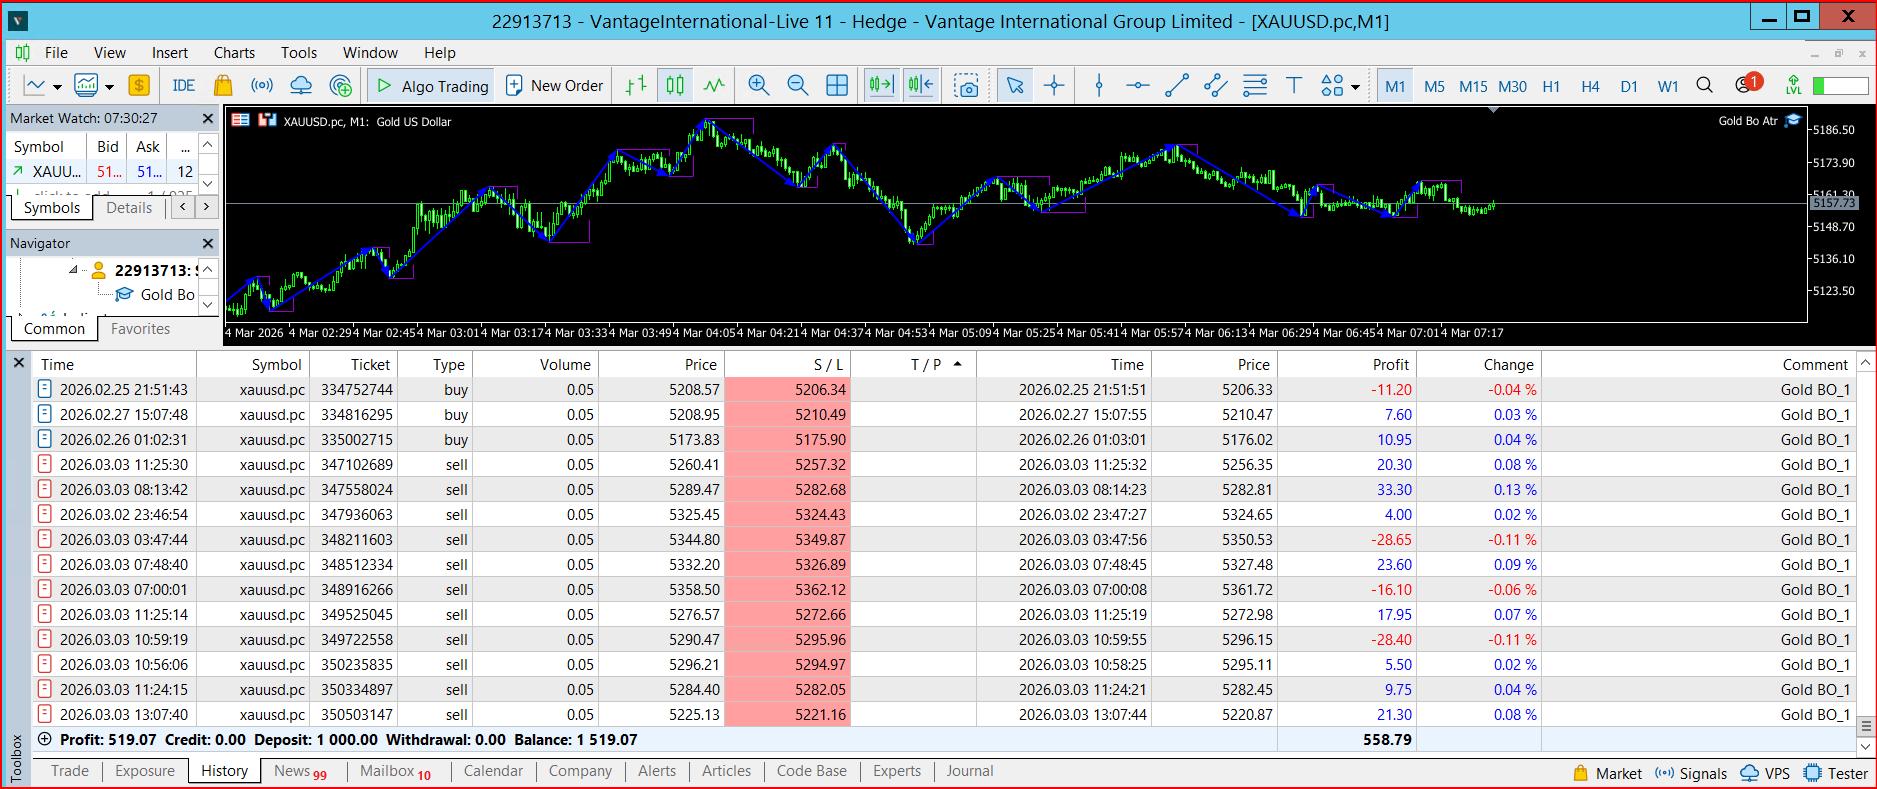Open the Charts menu

pyautogui.click(x=234, y=53)
